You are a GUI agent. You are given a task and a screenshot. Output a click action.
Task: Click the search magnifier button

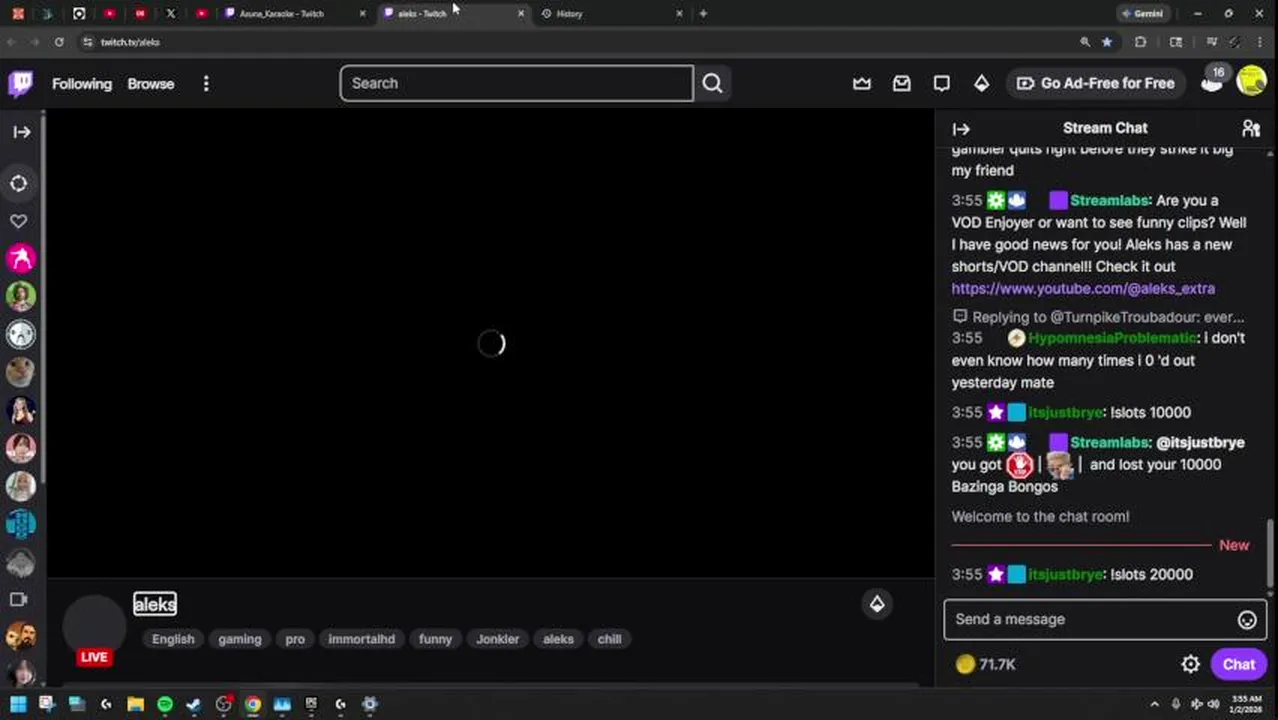[712, 83]
